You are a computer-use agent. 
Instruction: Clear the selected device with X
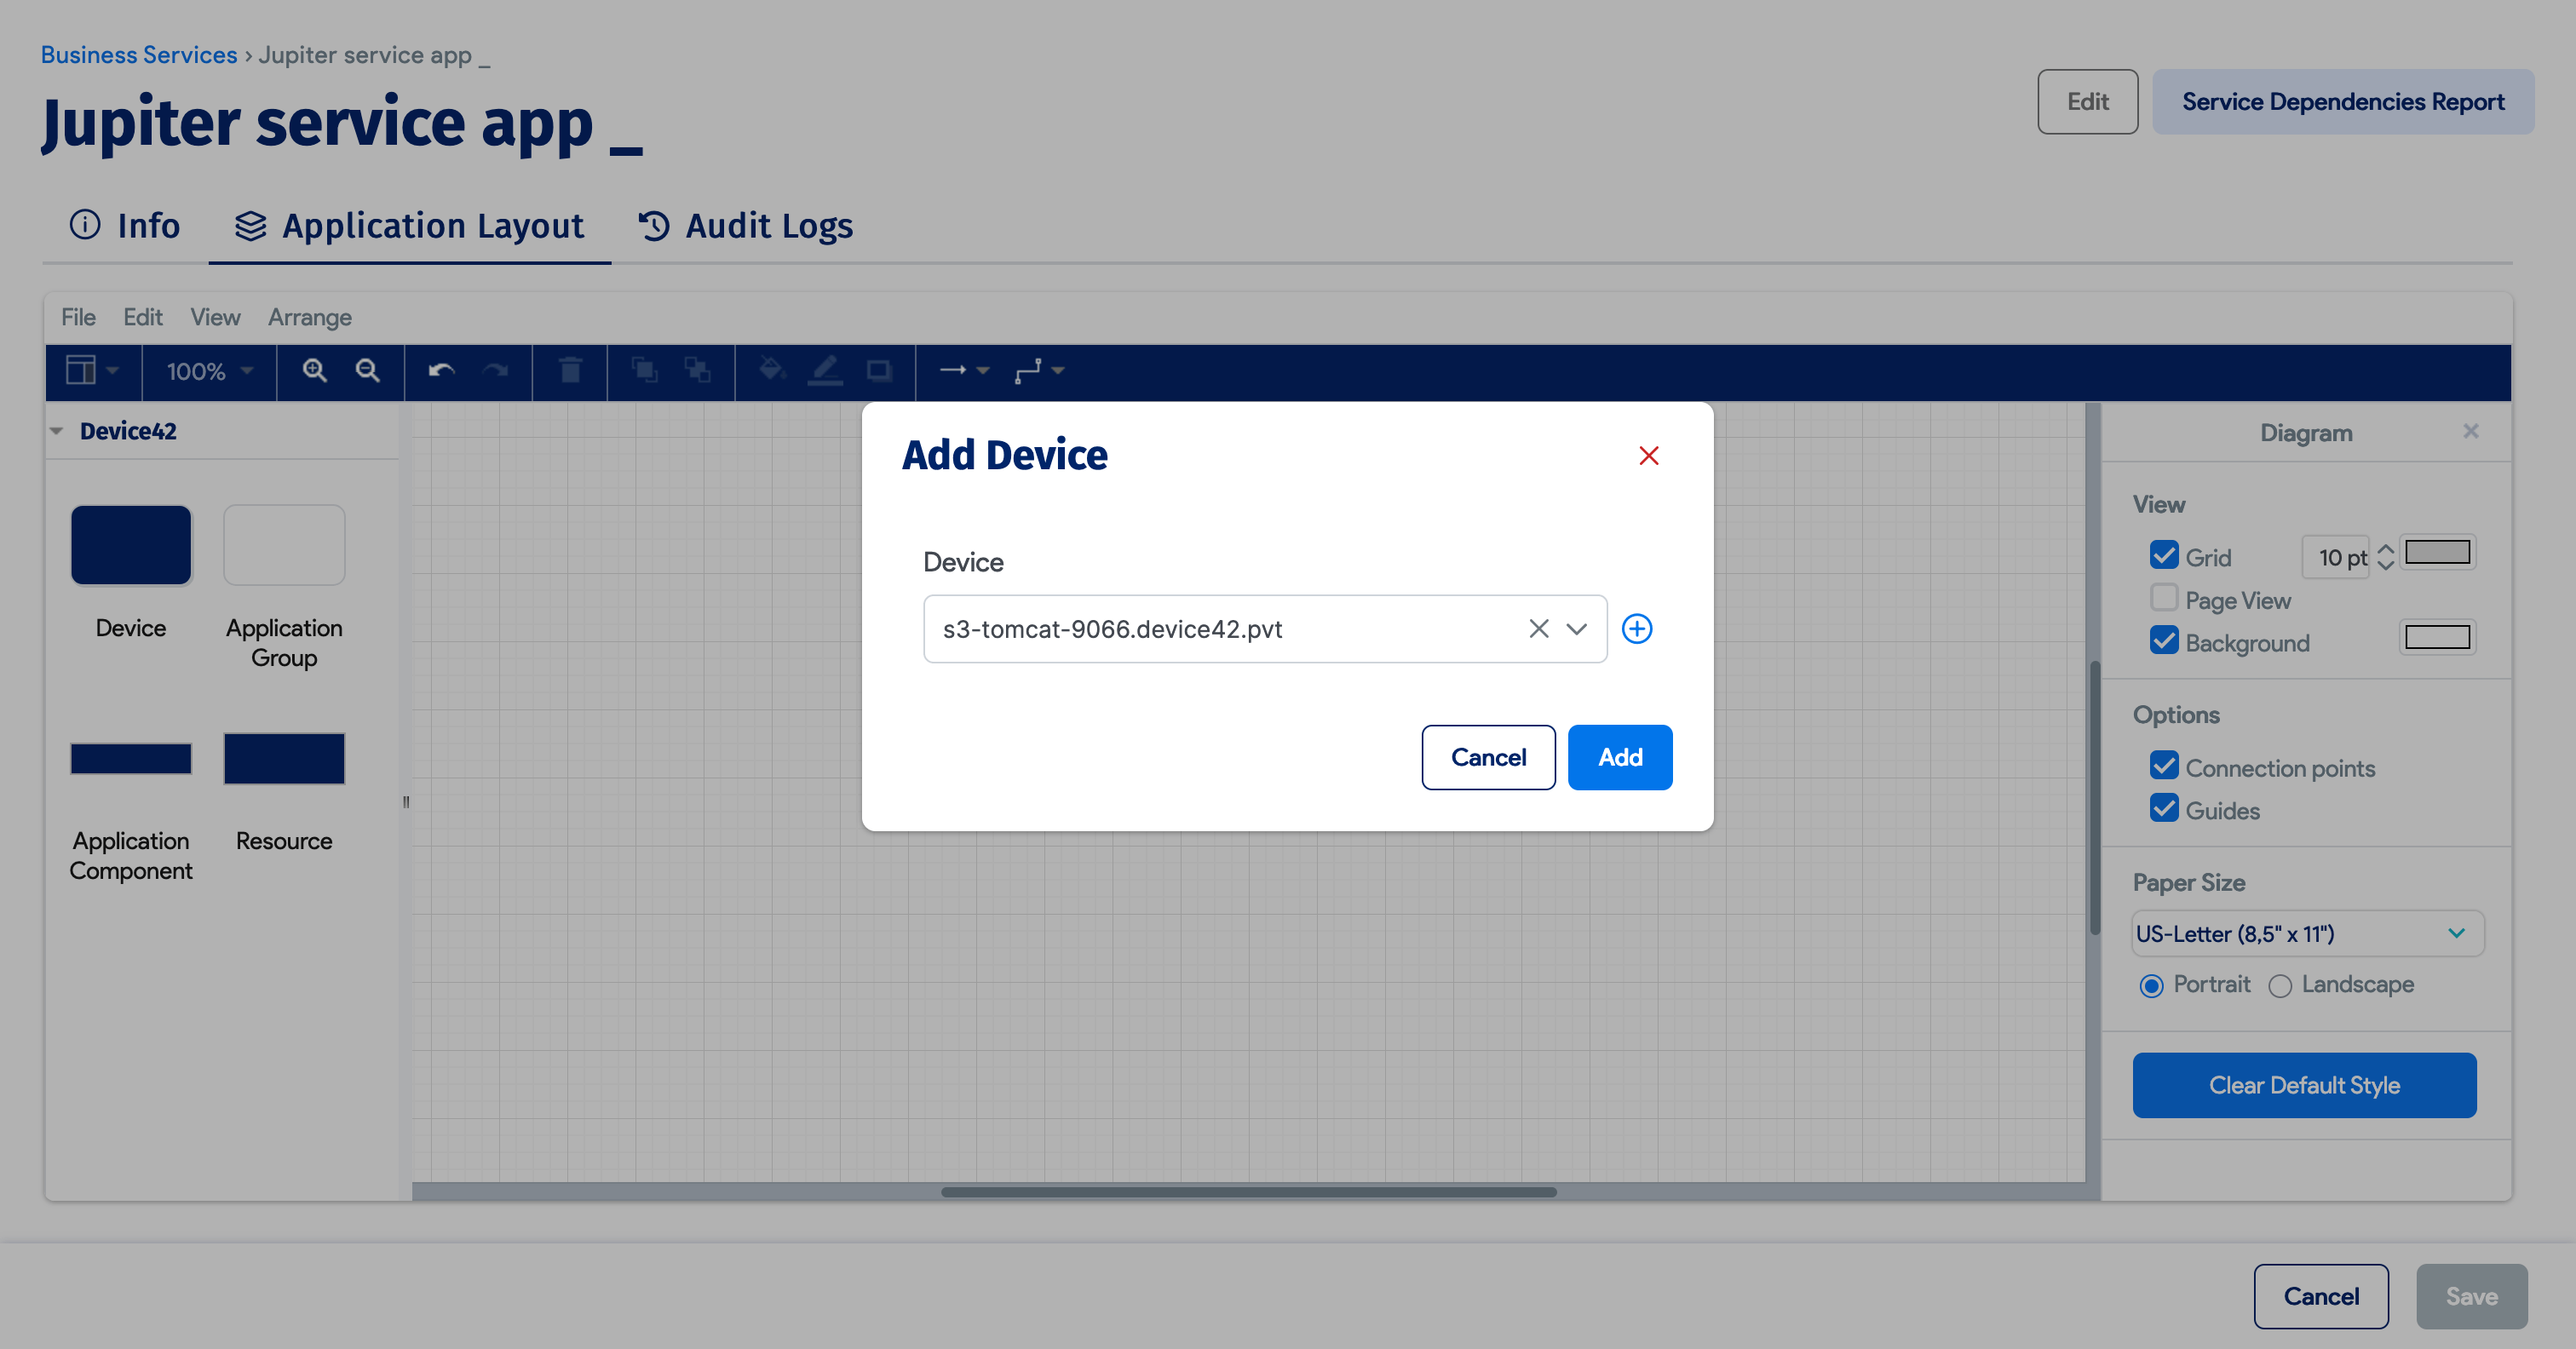pyautogui.click(x=1539, y=629)
